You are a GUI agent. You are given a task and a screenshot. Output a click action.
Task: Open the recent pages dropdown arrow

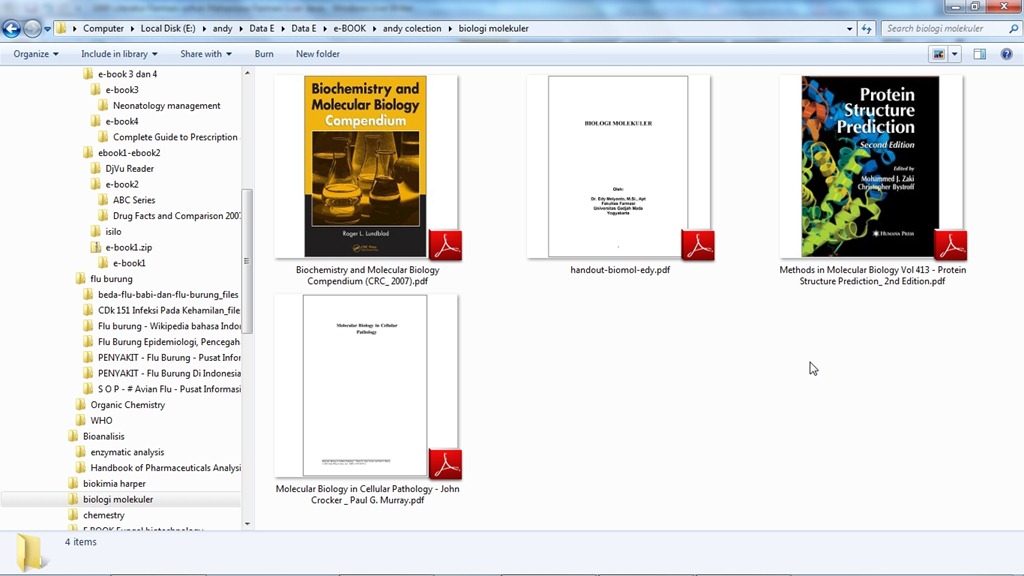[x=47, y=29]
